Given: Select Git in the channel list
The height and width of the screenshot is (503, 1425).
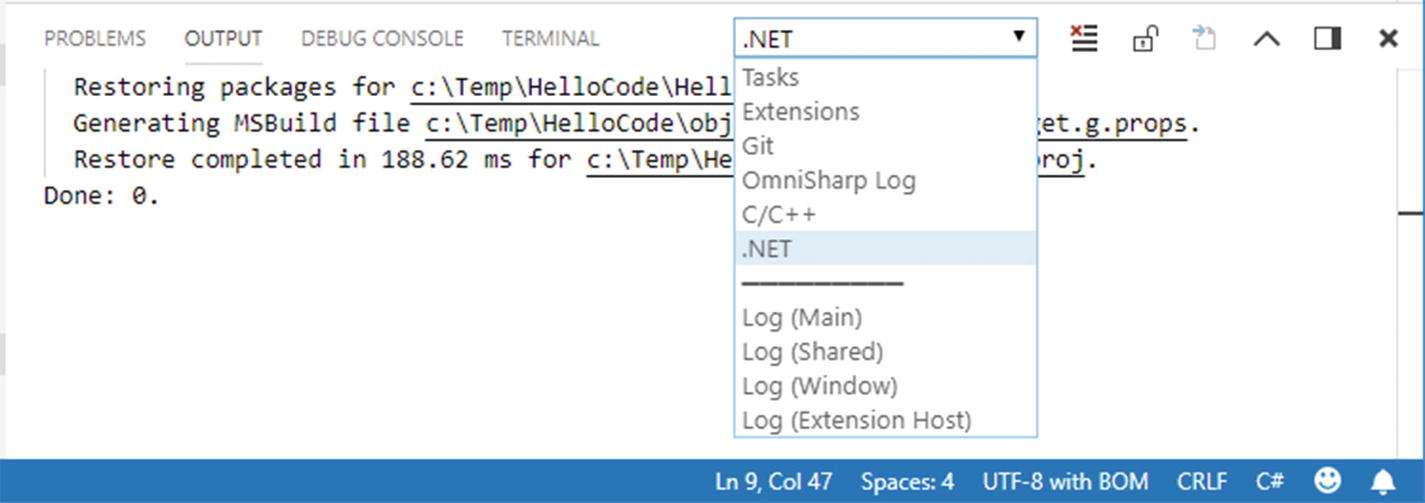Looking at the screenshot, I should pyautogui.click(x=757, y=146).
